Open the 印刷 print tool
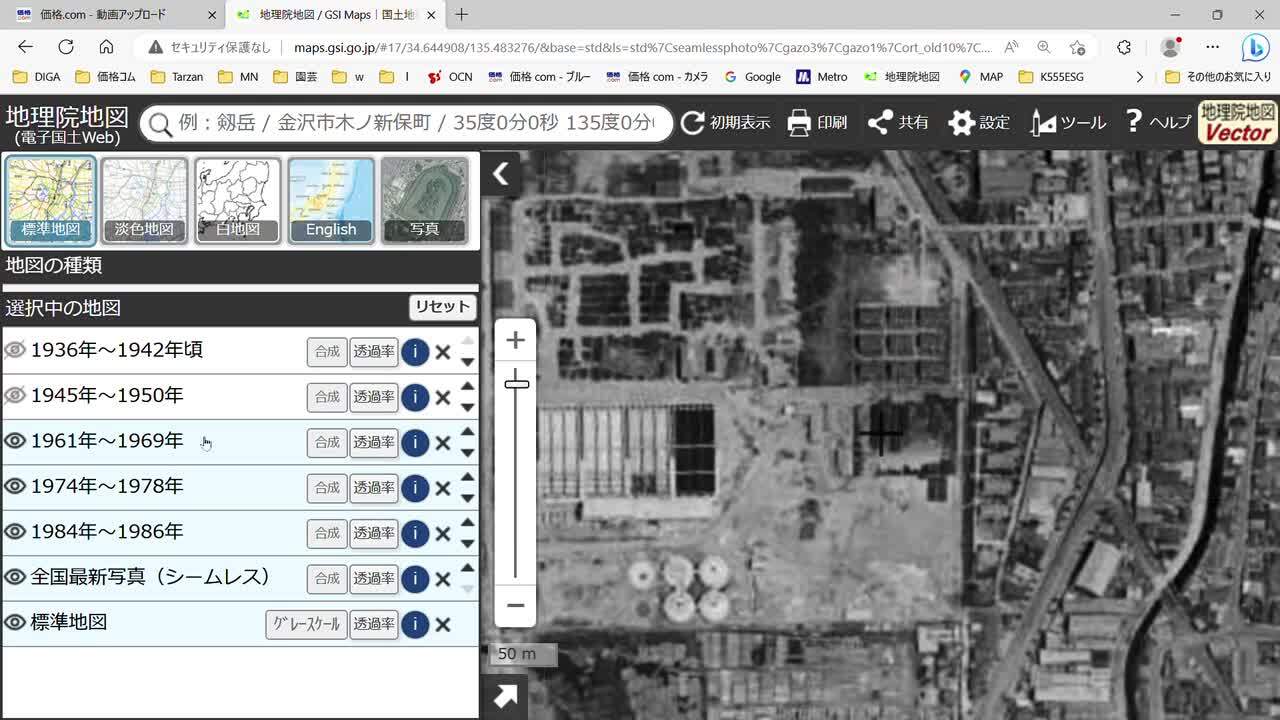Image resolution: width=1280 pixels, height=720 pixels. (816, 122)
